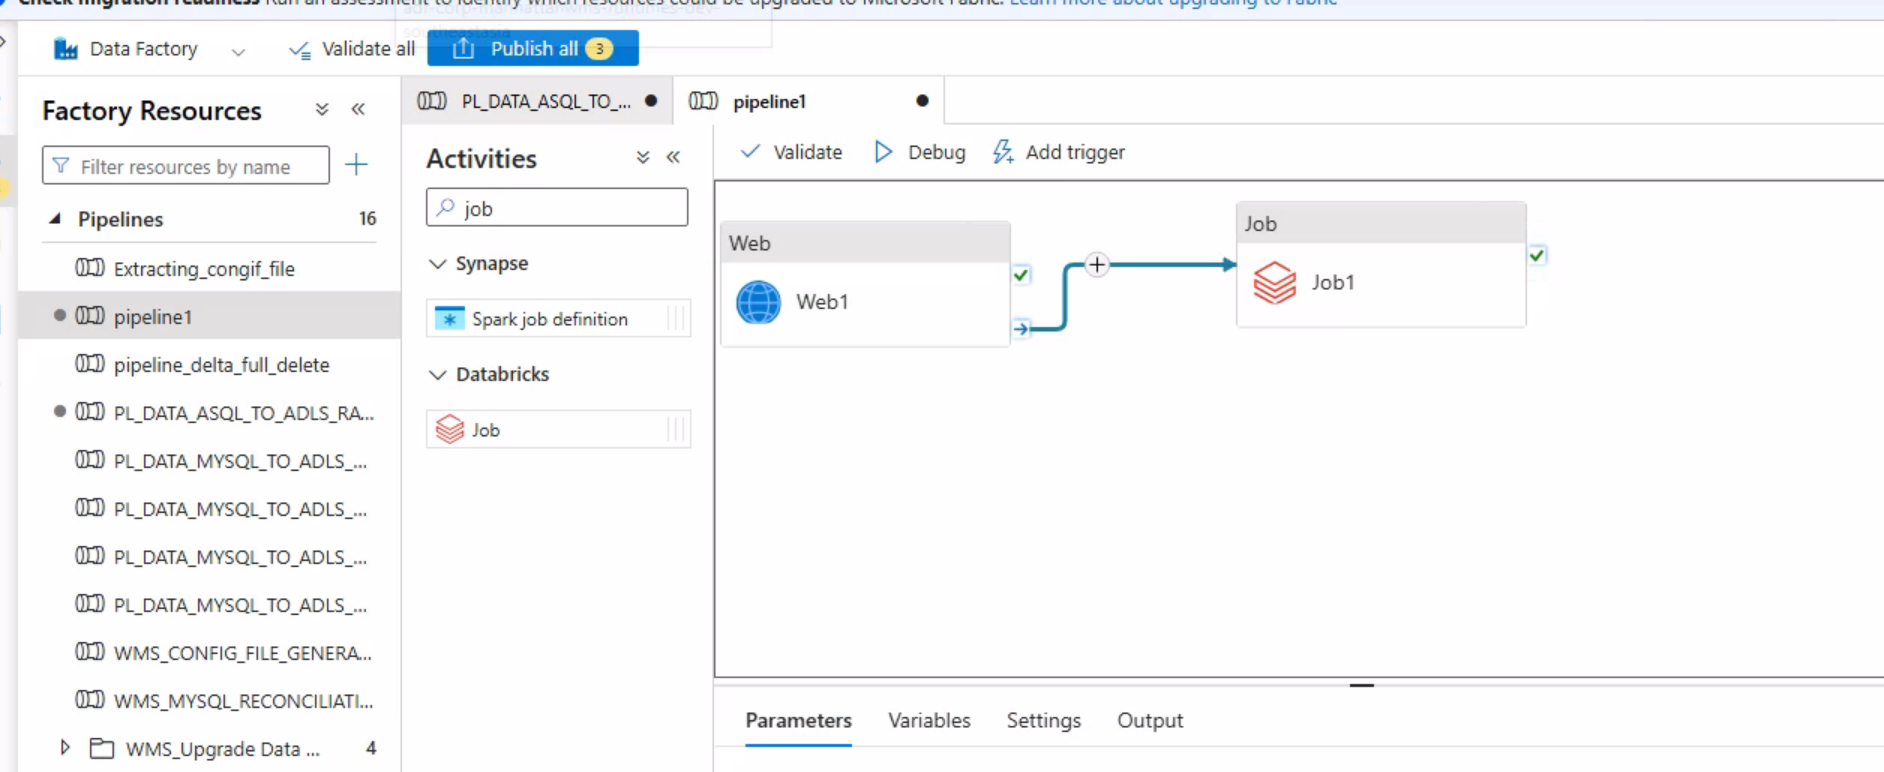Open PL_DATA_ASQL_TO_ADLS_RA pipeline in tree
The height and width of the screenshot is (772, 1884).
tap(244, 413)
